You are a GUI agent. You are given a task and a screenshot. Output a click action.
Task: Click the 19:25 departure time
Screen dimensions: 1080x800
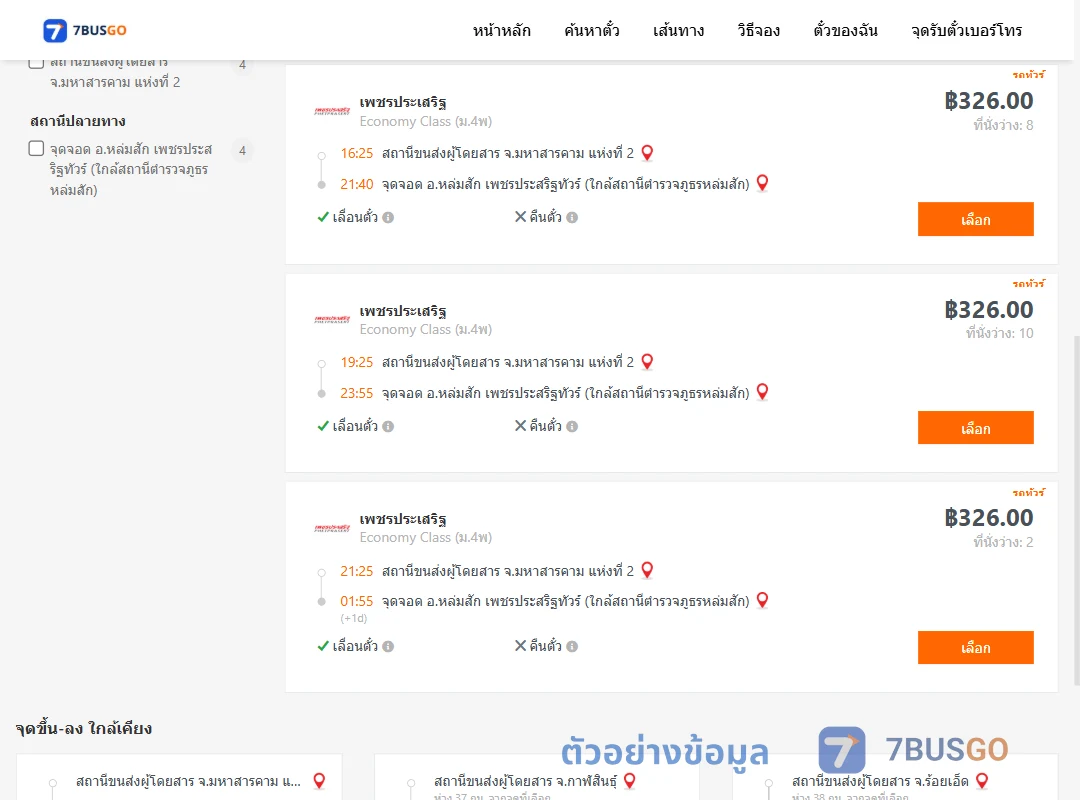(356, 362)
